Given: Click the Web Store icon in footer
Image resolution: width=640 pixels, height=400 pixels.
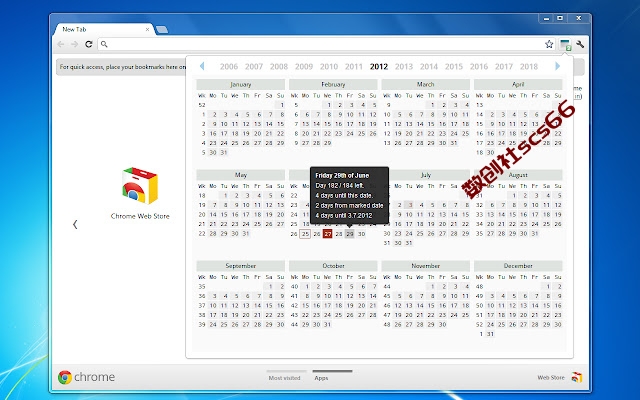Looking at the screenshot, I should (577, 377).
